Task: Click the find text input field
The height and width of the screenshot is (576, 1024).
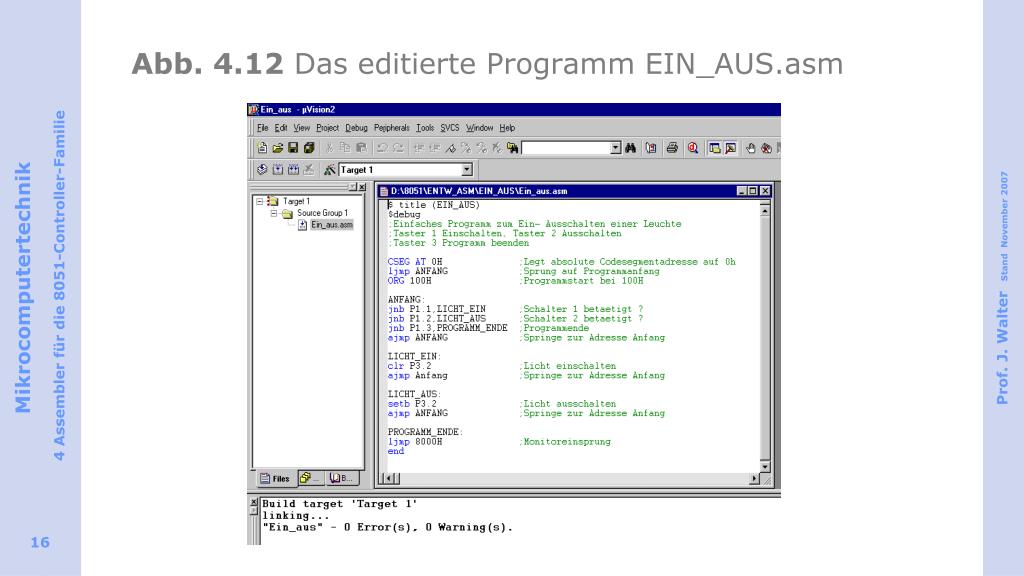Action: (x=566, y=148)
